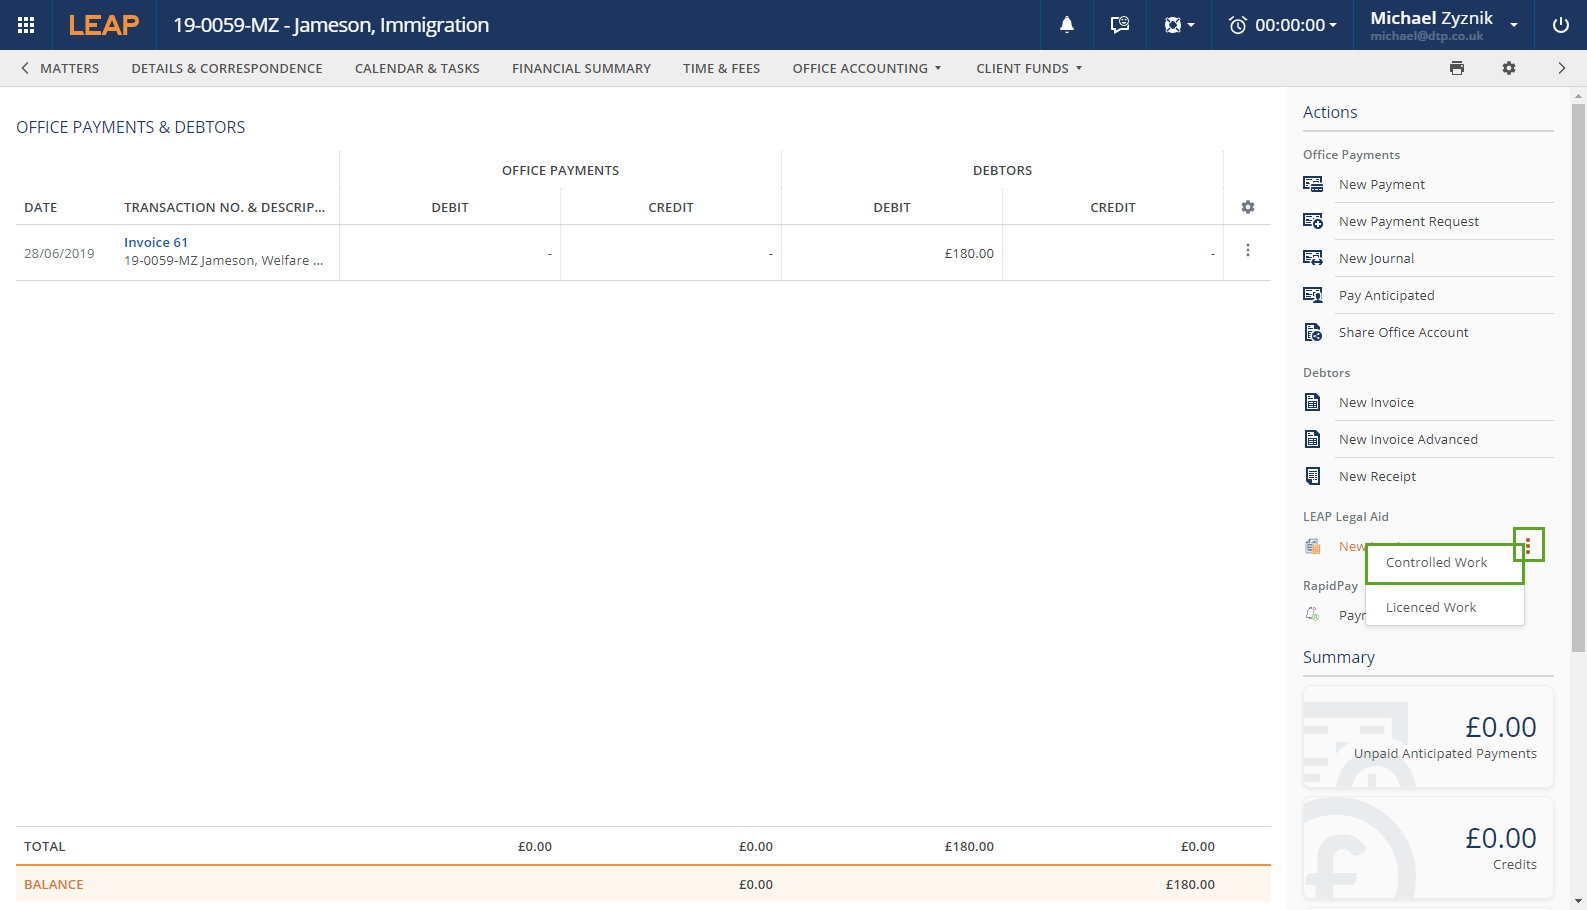The height and width of the screenshot is (910, 1587).
Task: Expand the Client Funds dropdown
Action: coord(1029,68)
